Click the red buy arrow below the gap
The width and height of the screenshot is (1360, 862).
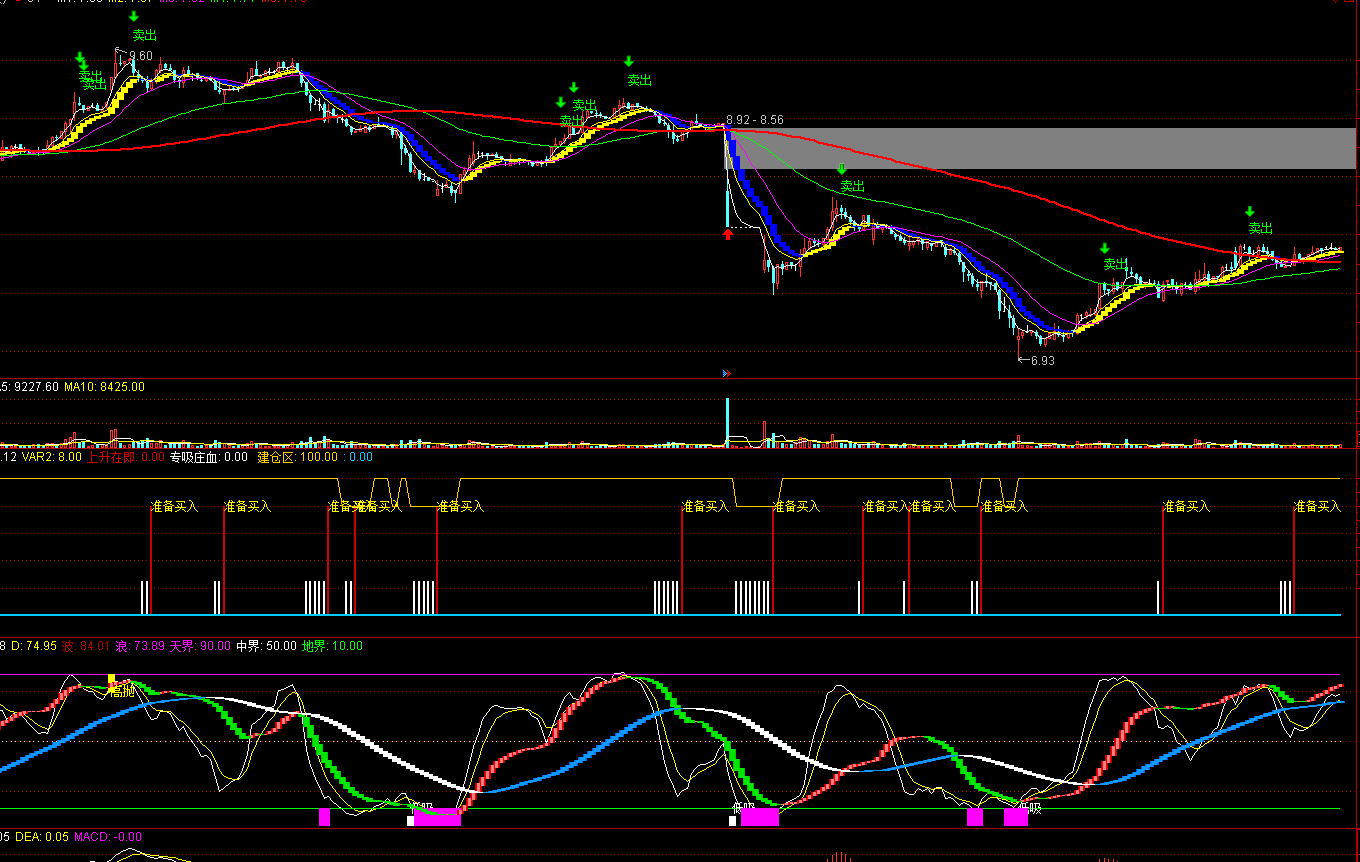point(727,234)
